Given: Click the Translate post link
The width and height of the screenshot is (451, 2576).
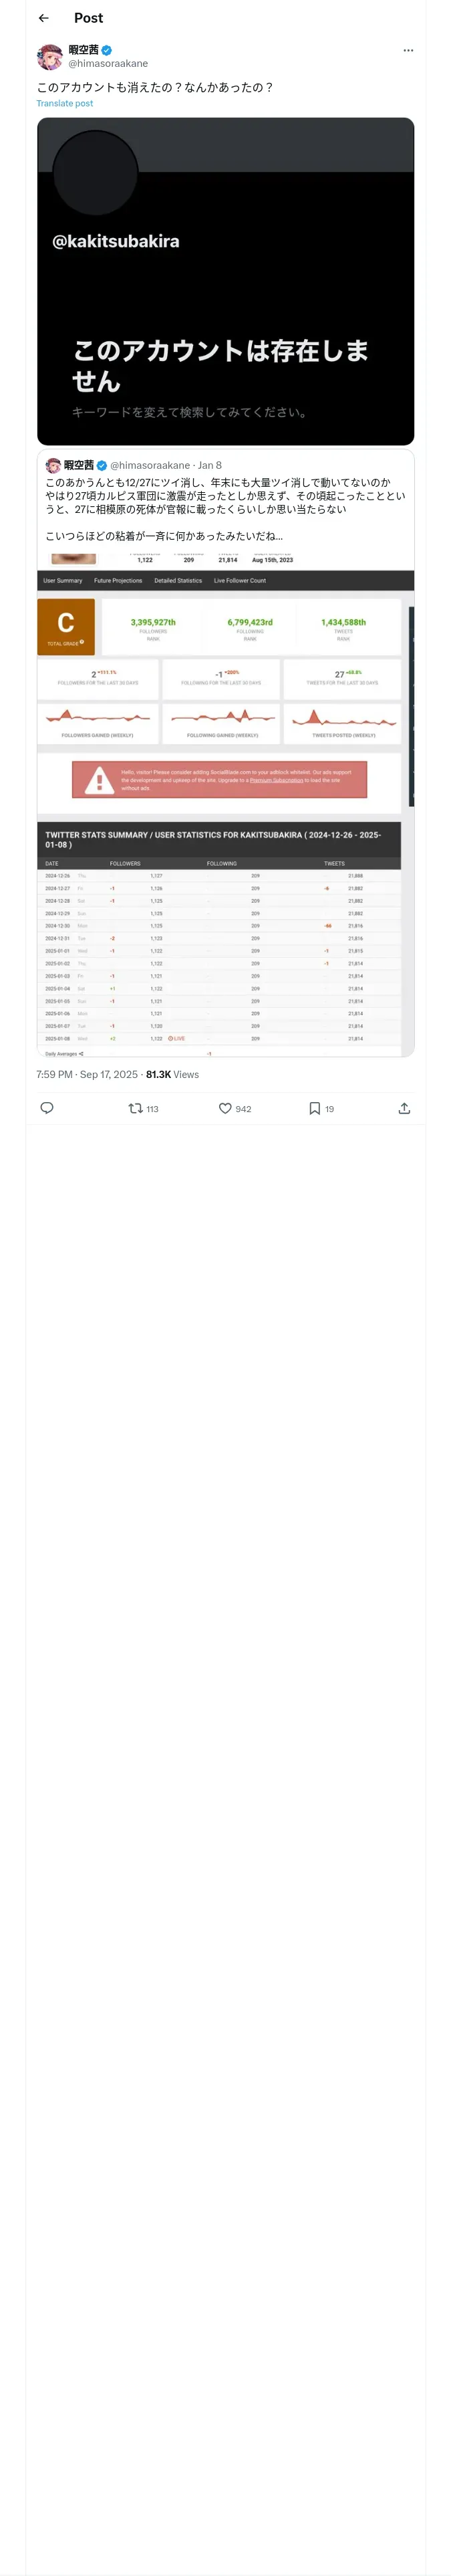Looking at the screenshot, I should coord(65,103).
